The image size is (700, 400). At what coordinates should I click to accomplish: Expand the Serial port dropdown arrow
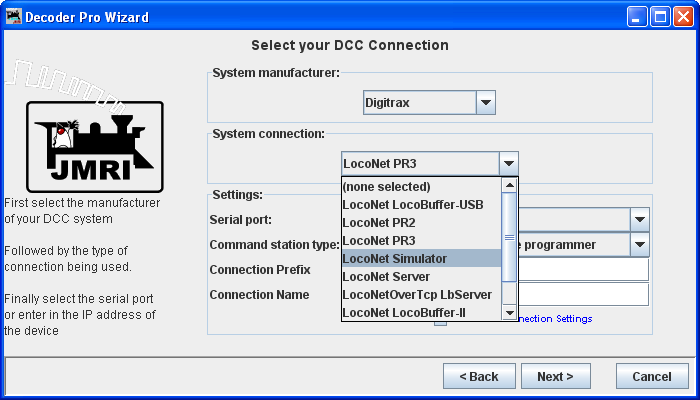(x=639, y=219)
